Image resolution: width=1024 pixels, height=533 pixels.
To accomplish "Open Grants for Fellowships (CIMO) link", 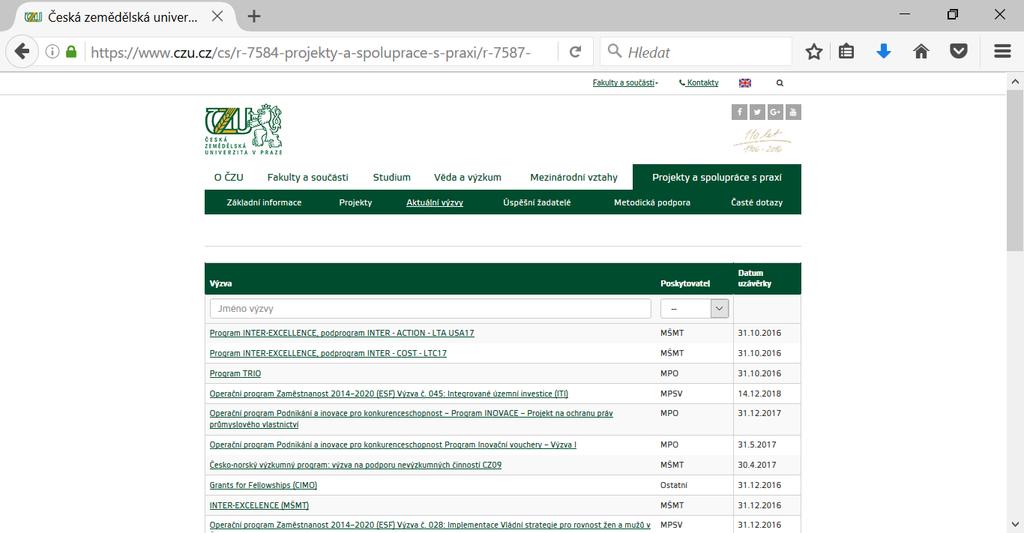I will pos(263,485).
